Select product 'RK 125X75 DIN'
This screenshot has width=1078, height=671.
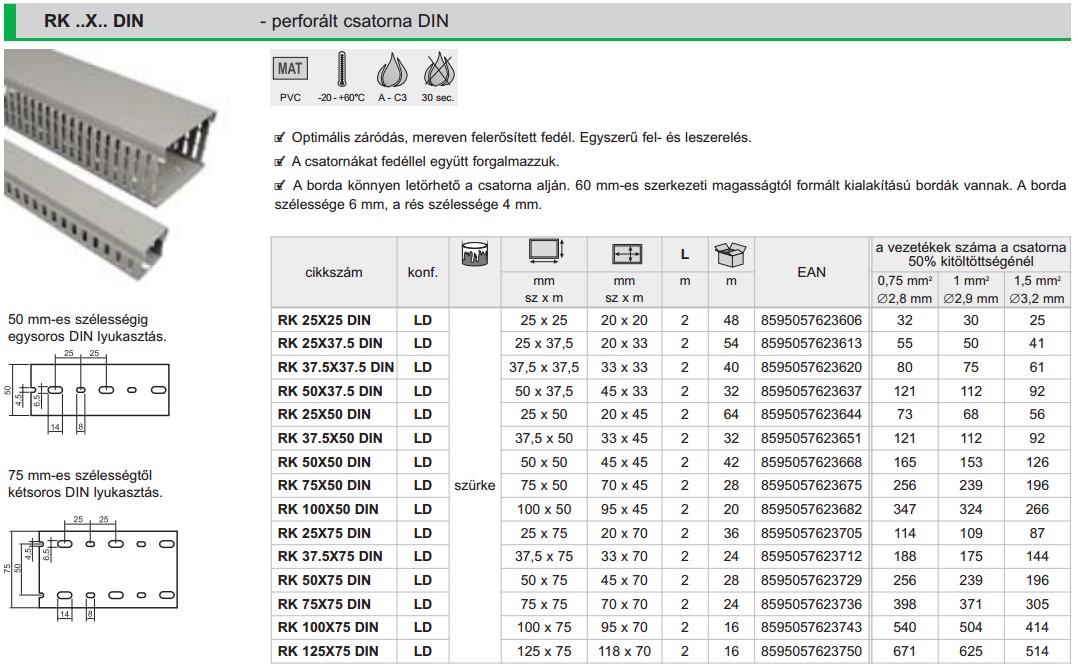pyautogui.click(x=328, y=652)
